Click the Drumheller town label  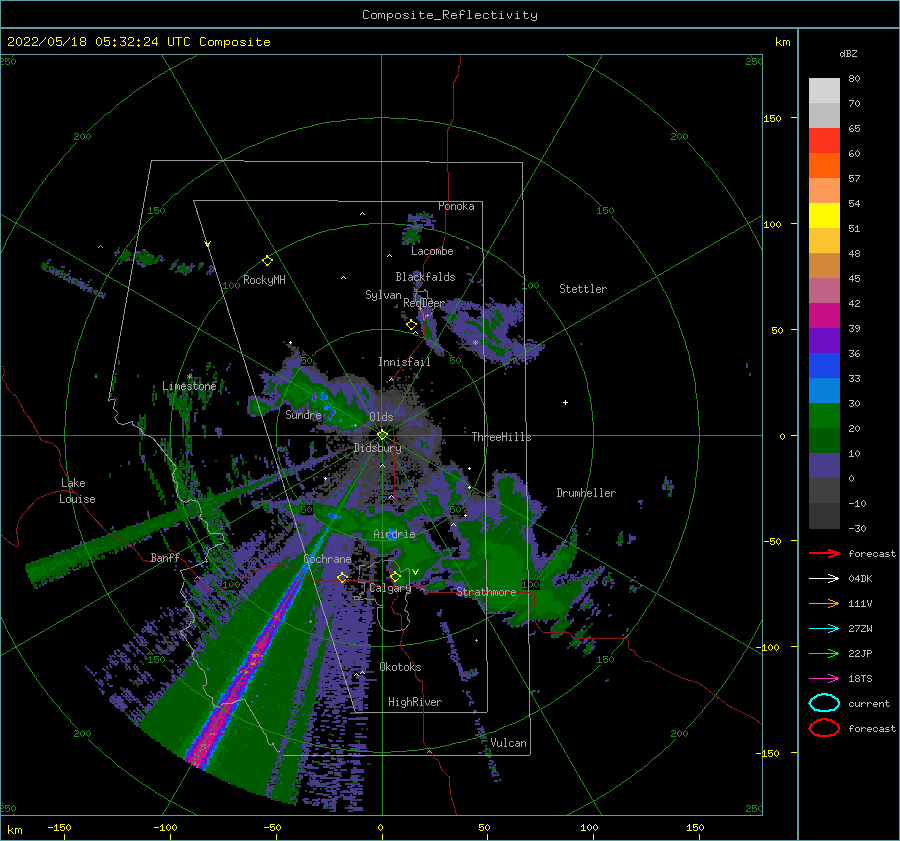click(x=586, y=493)
